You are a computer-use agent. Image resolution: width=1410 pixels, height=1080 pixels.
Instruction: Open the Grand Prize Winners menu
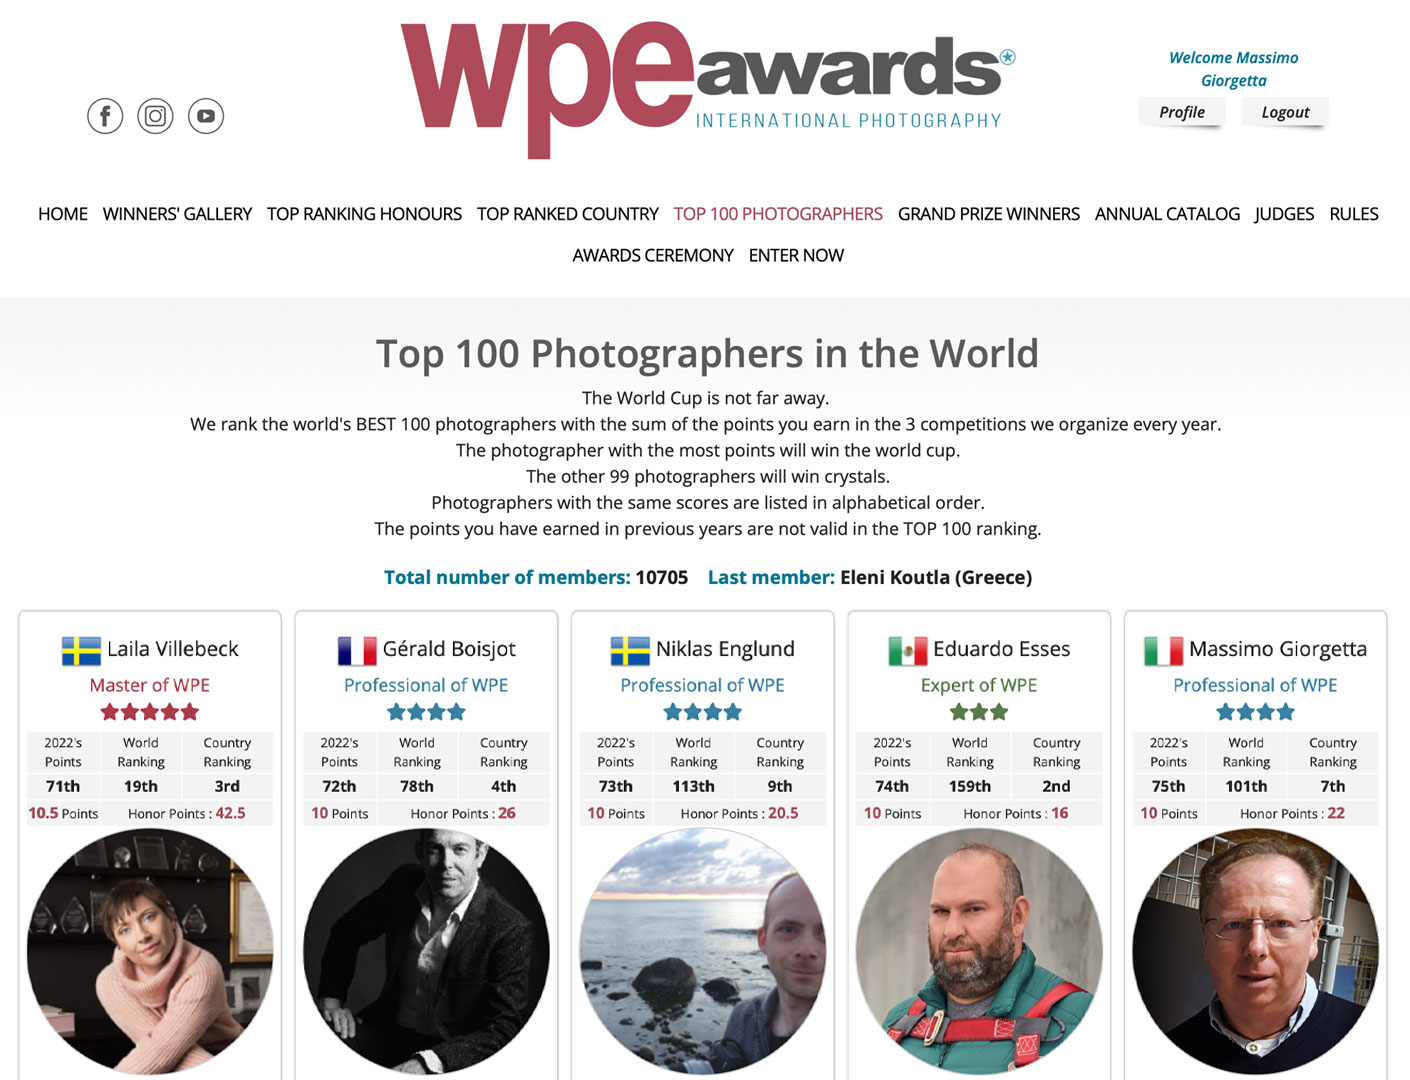click(x=988, y=214)
